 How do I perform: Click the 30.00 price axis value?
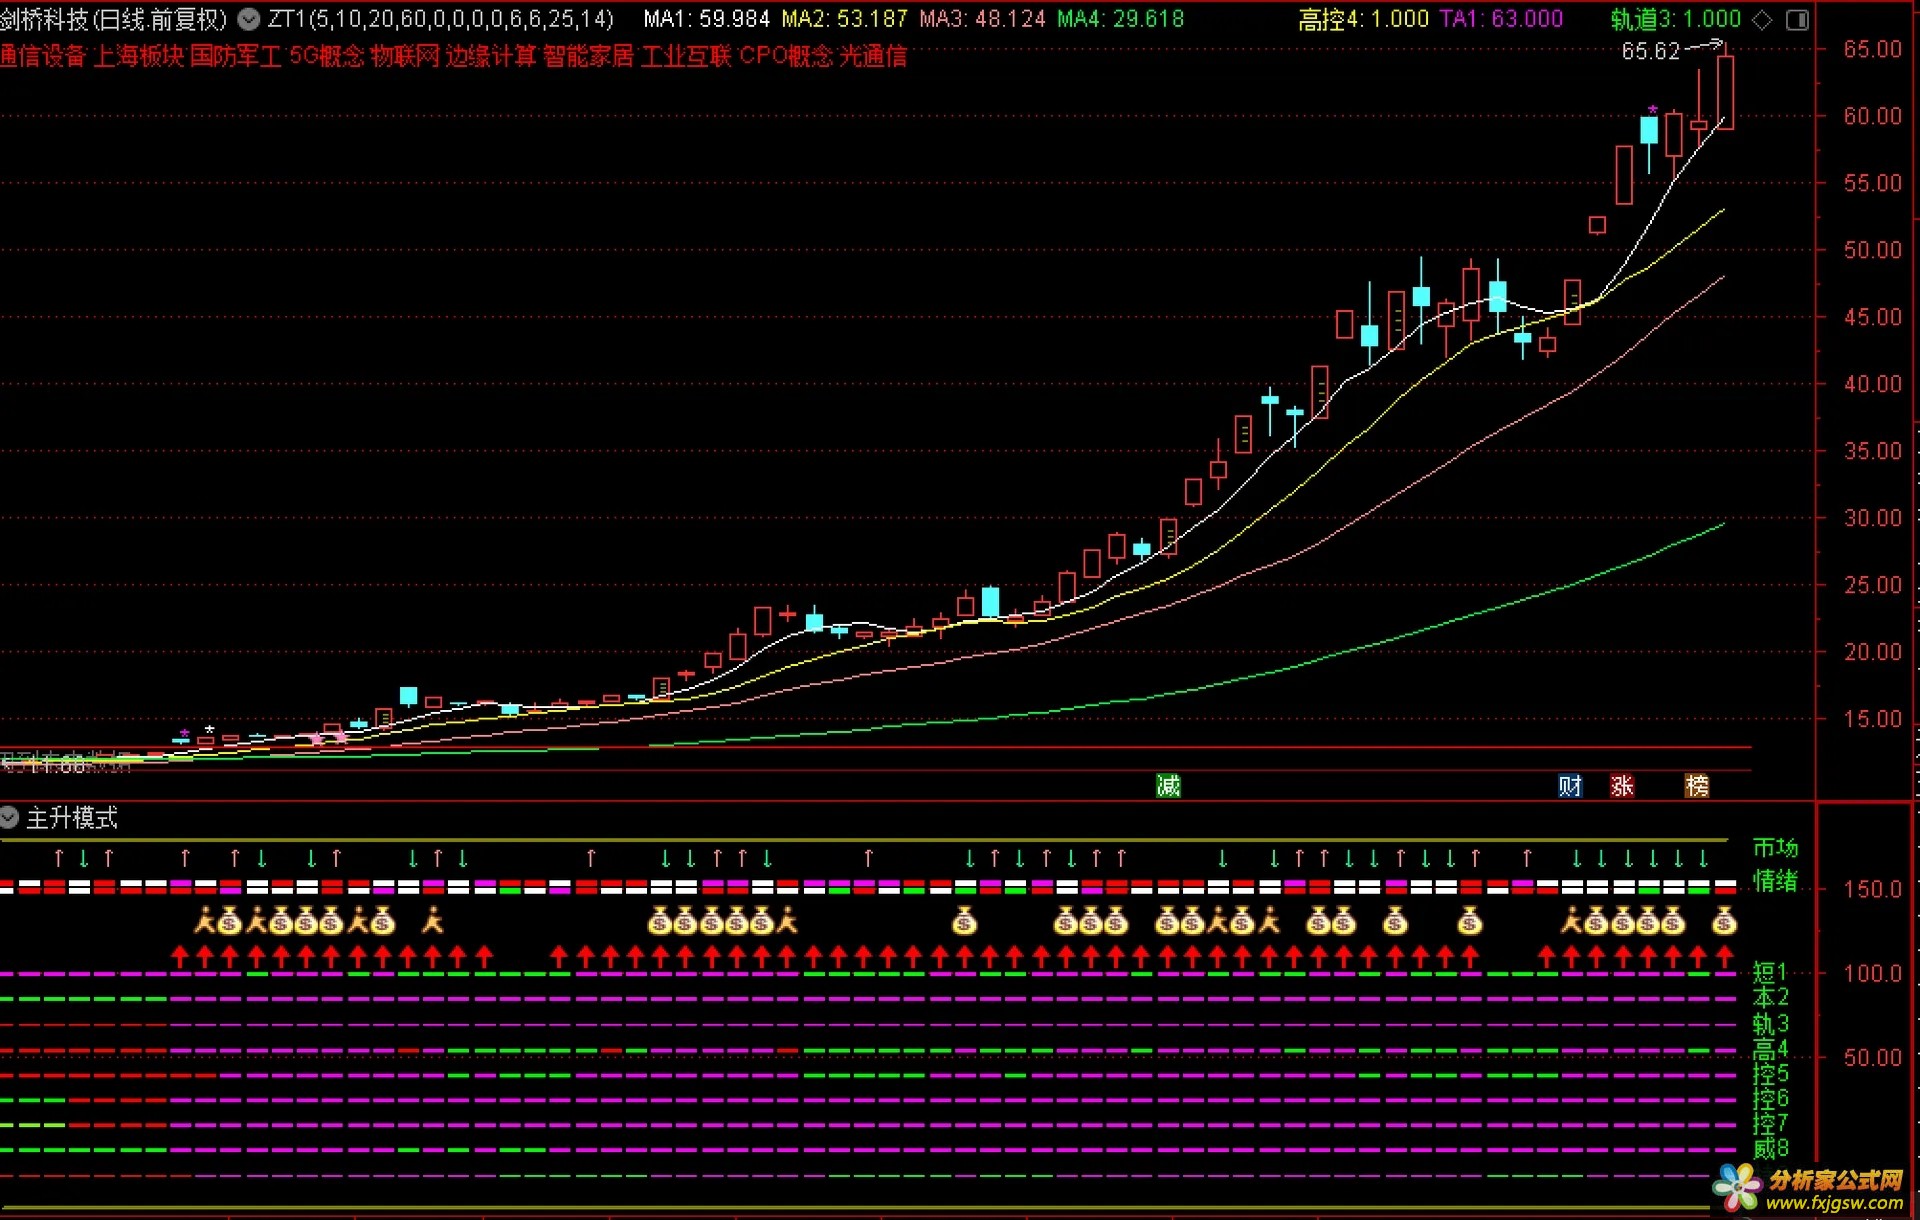(1872, 518)
